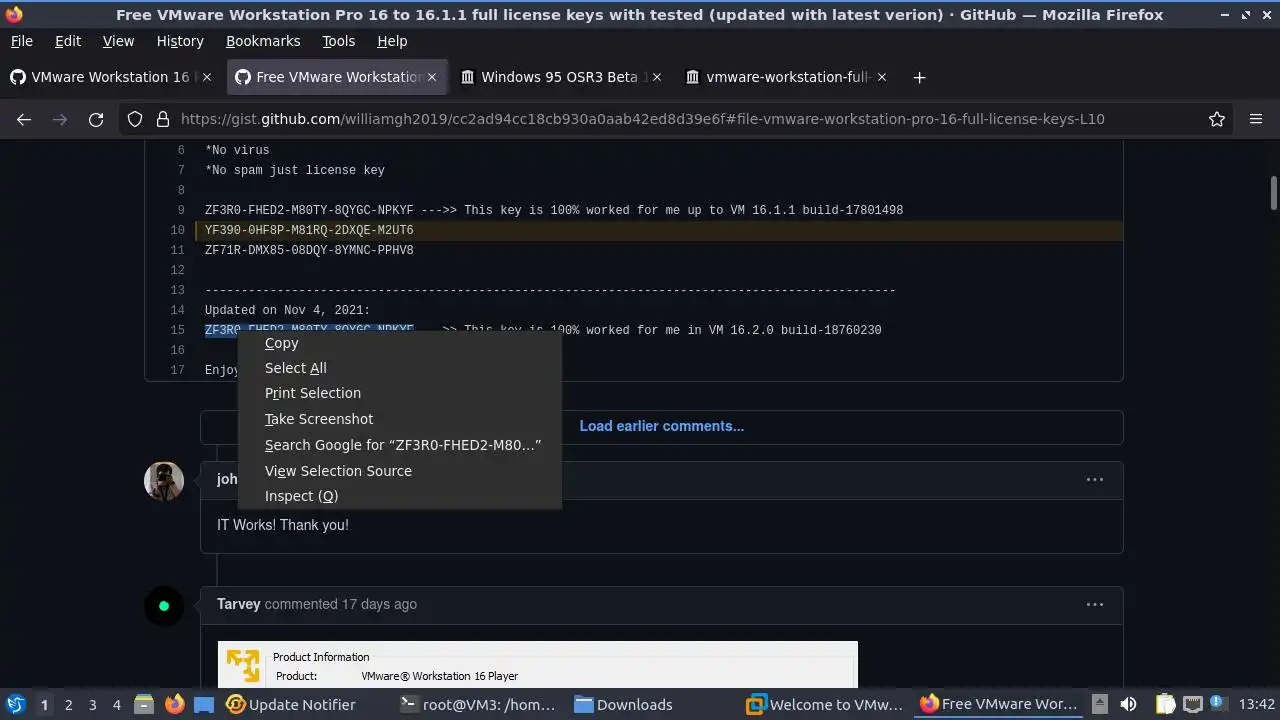
Task: Click the taskbar clock showing 13:42
Action: click(1257, 704)
